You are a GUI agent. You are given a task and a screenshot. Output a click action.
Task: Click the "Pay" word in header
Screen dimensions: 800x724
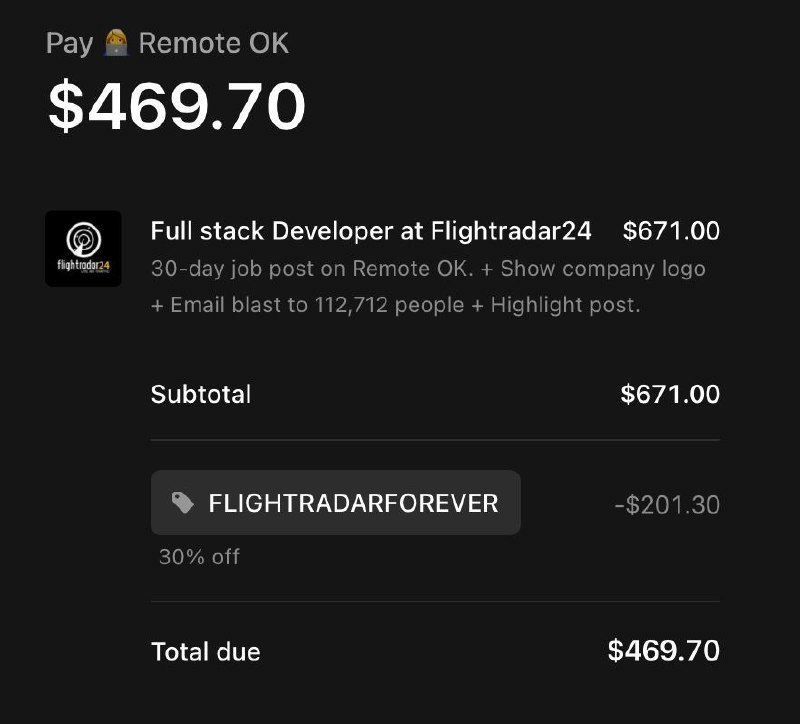pos(69,43)
